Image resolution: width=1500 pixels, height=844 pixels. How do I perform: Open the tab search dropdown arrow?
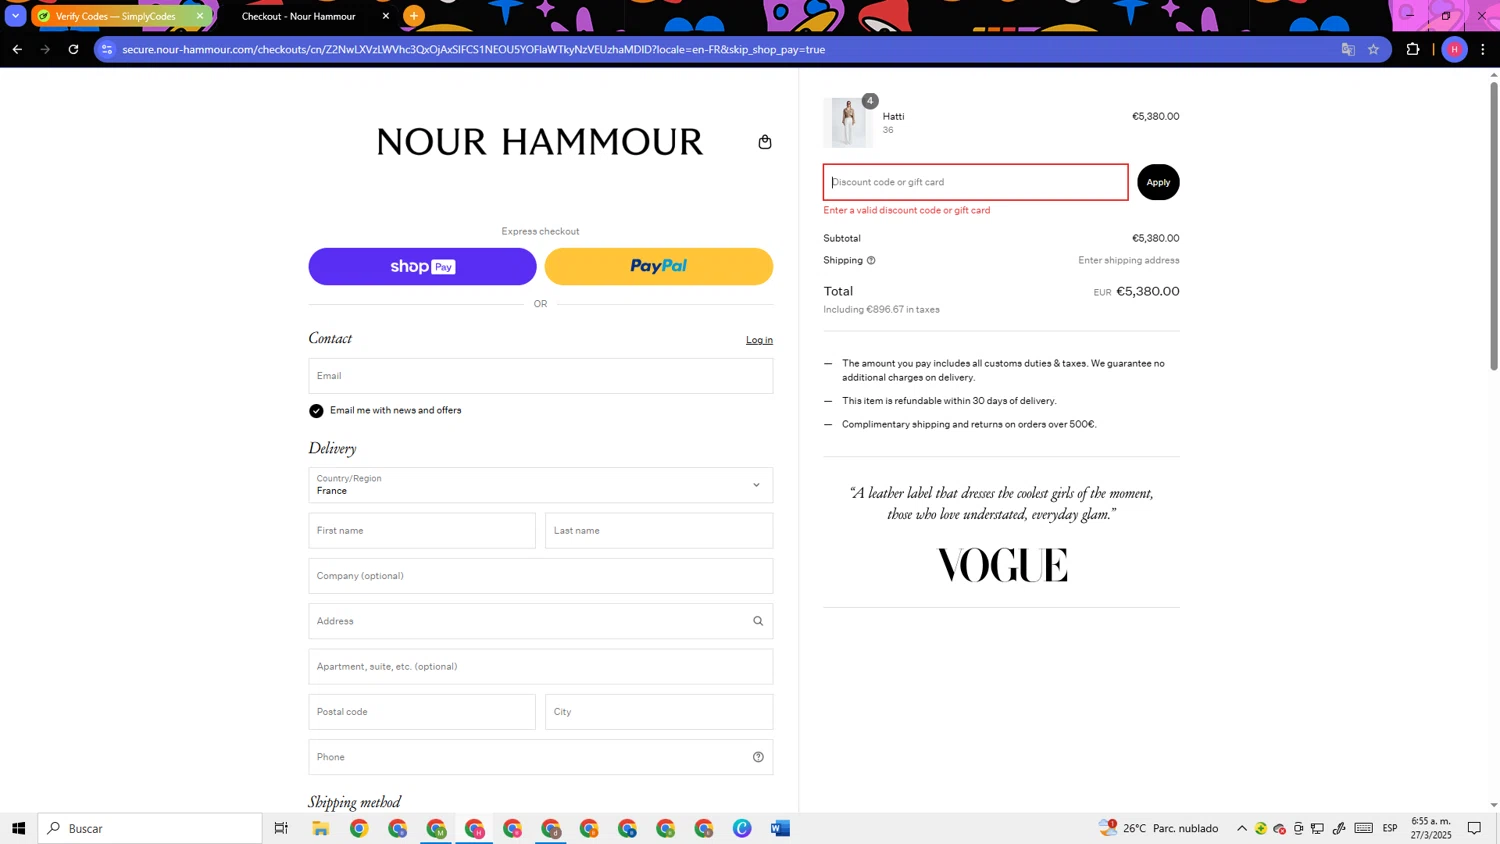(x=15, y=16)
